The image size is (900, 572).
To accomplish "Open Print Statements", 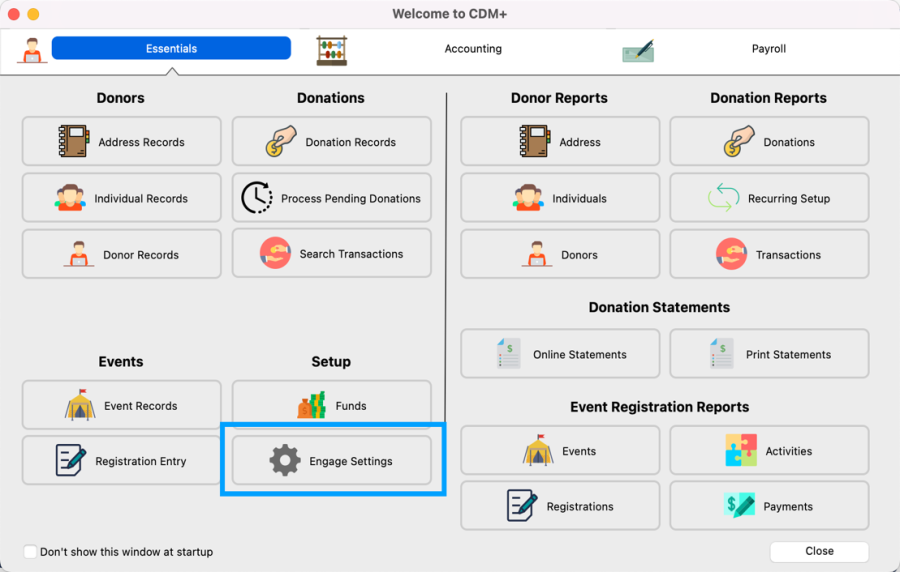I will pos(769,354).
